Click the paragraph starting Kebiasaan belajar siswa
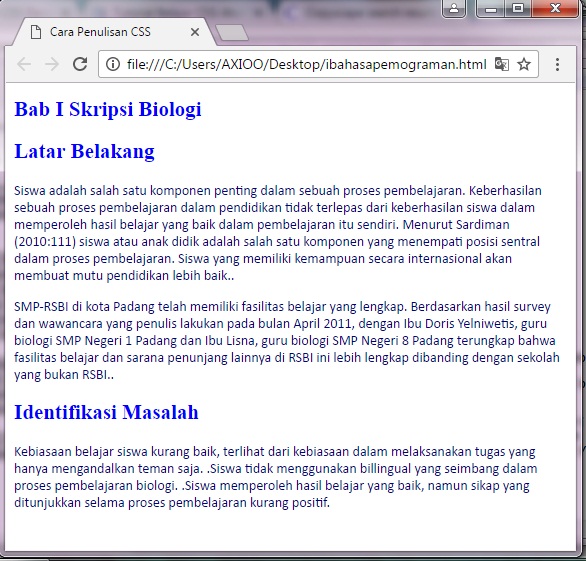586x561 pixels. coord(276,477)
